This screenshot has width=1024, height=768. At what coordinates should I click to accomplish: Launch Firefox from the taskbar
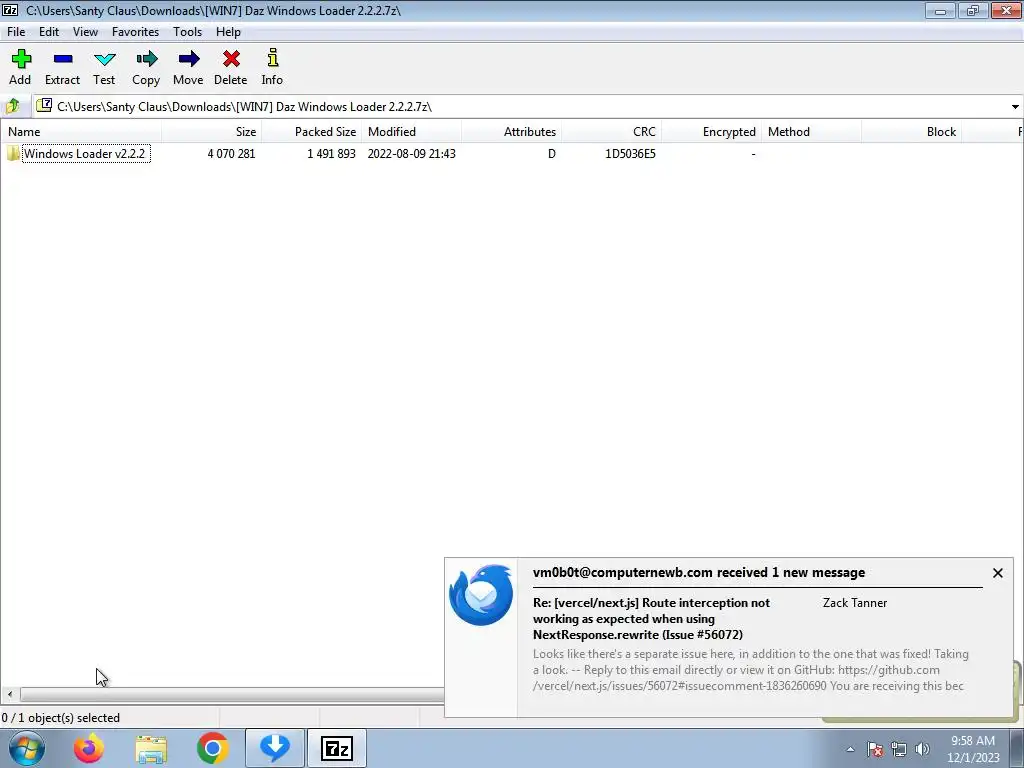click(x=88, y=748)
